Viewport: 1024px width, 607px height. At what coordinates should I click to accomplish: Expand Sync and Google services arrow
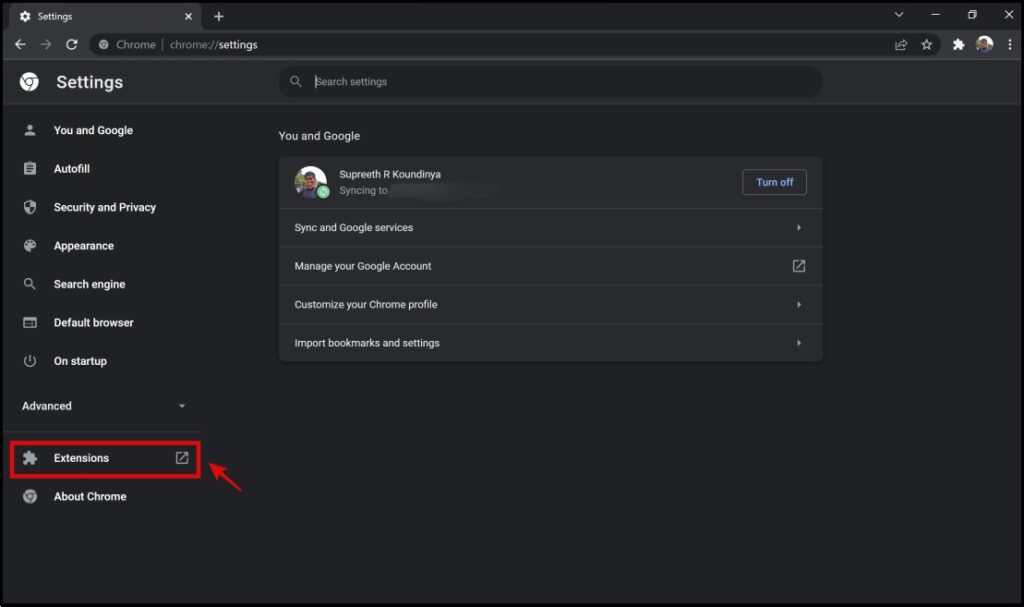coord(799,227)
